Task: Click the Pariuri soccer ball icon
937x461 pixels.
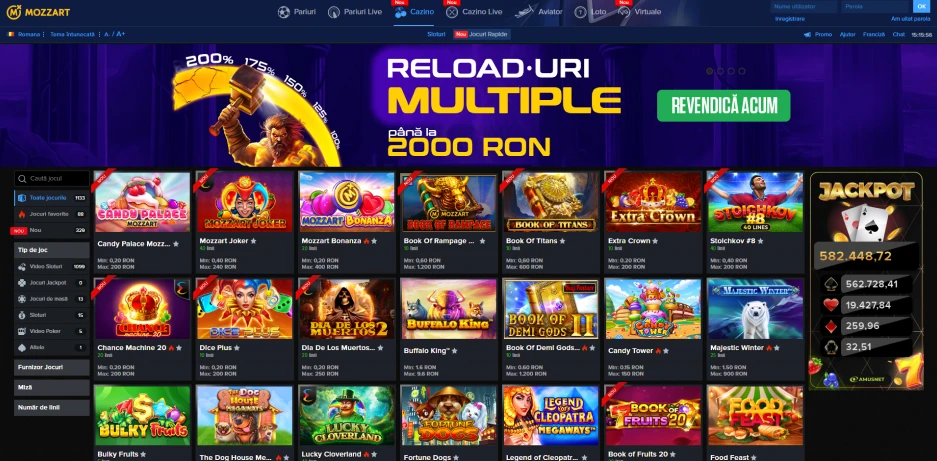Action: click(284, 11)
